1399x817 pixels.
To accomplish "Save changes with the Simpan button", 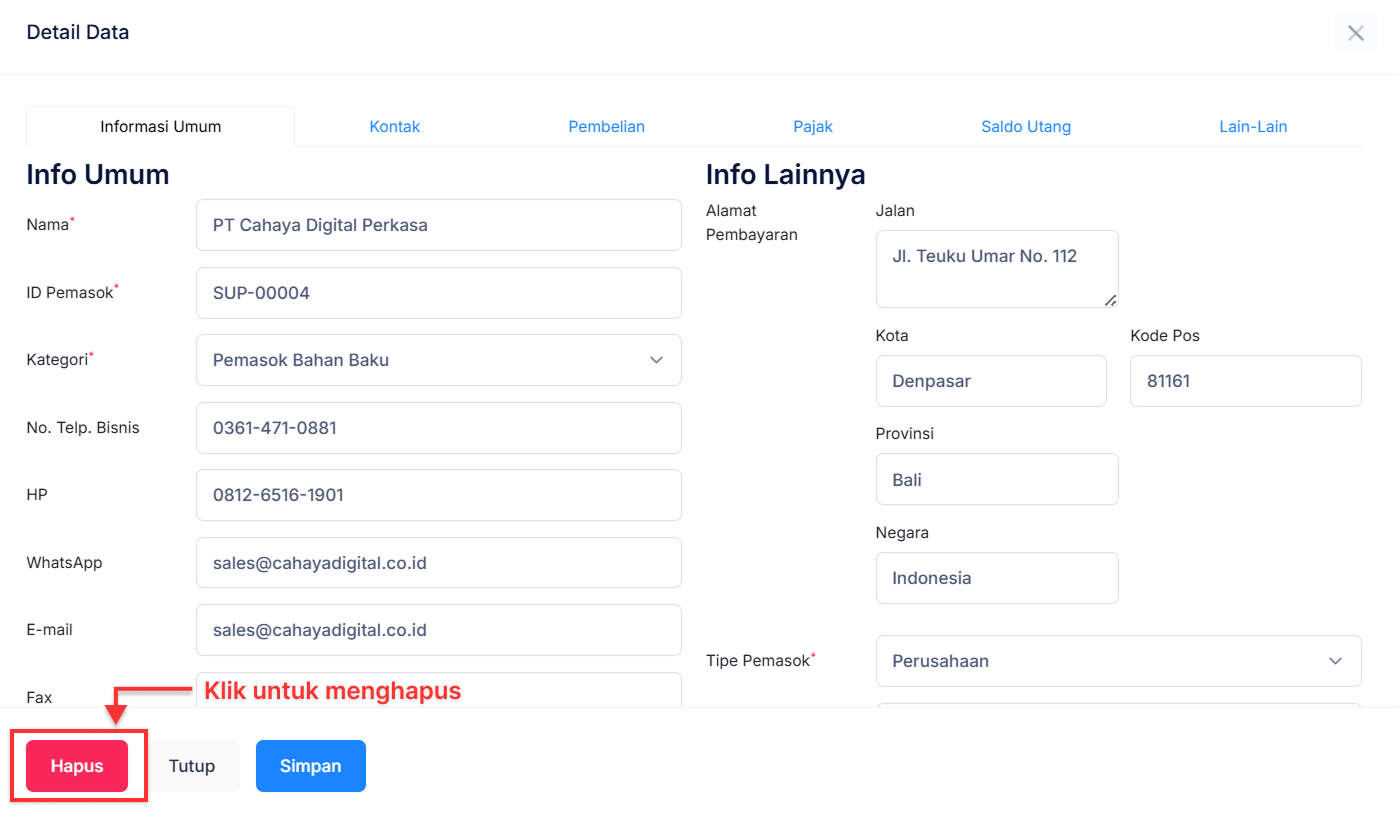I will (310, 766).
